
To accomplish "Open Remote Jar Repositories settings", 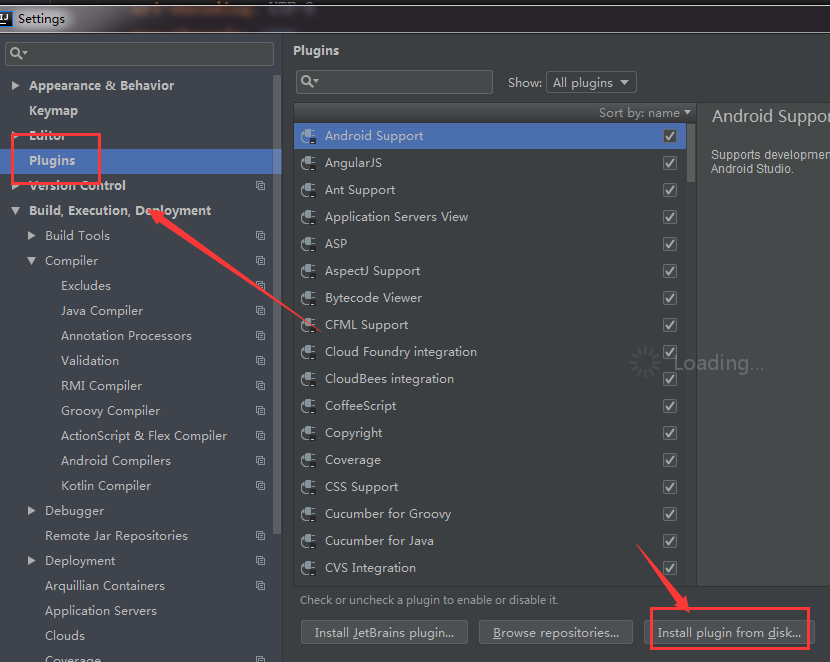I will point(116,536).
